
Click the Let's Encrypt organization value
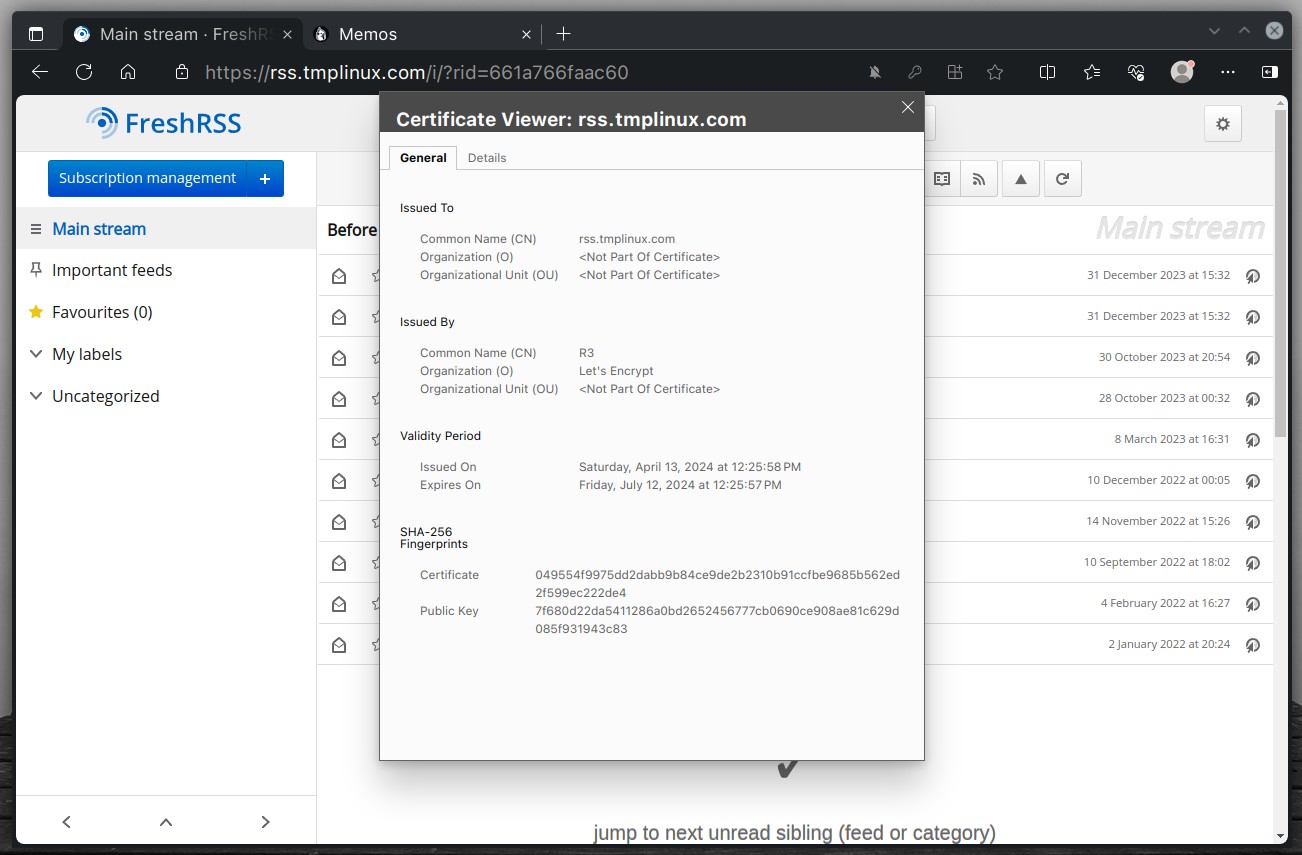pyautogui.click(x=616, y=371)
